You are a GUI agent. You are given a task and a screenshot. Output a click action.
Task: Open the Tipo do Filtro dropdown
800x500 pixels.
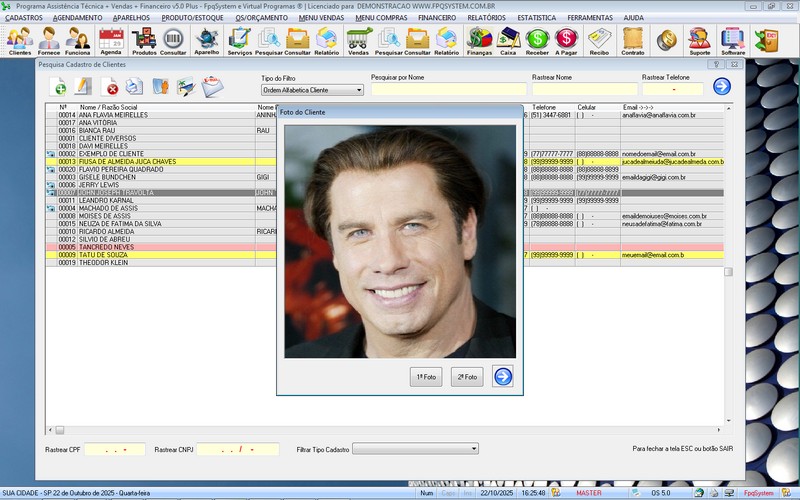click(x=312, y=90)
